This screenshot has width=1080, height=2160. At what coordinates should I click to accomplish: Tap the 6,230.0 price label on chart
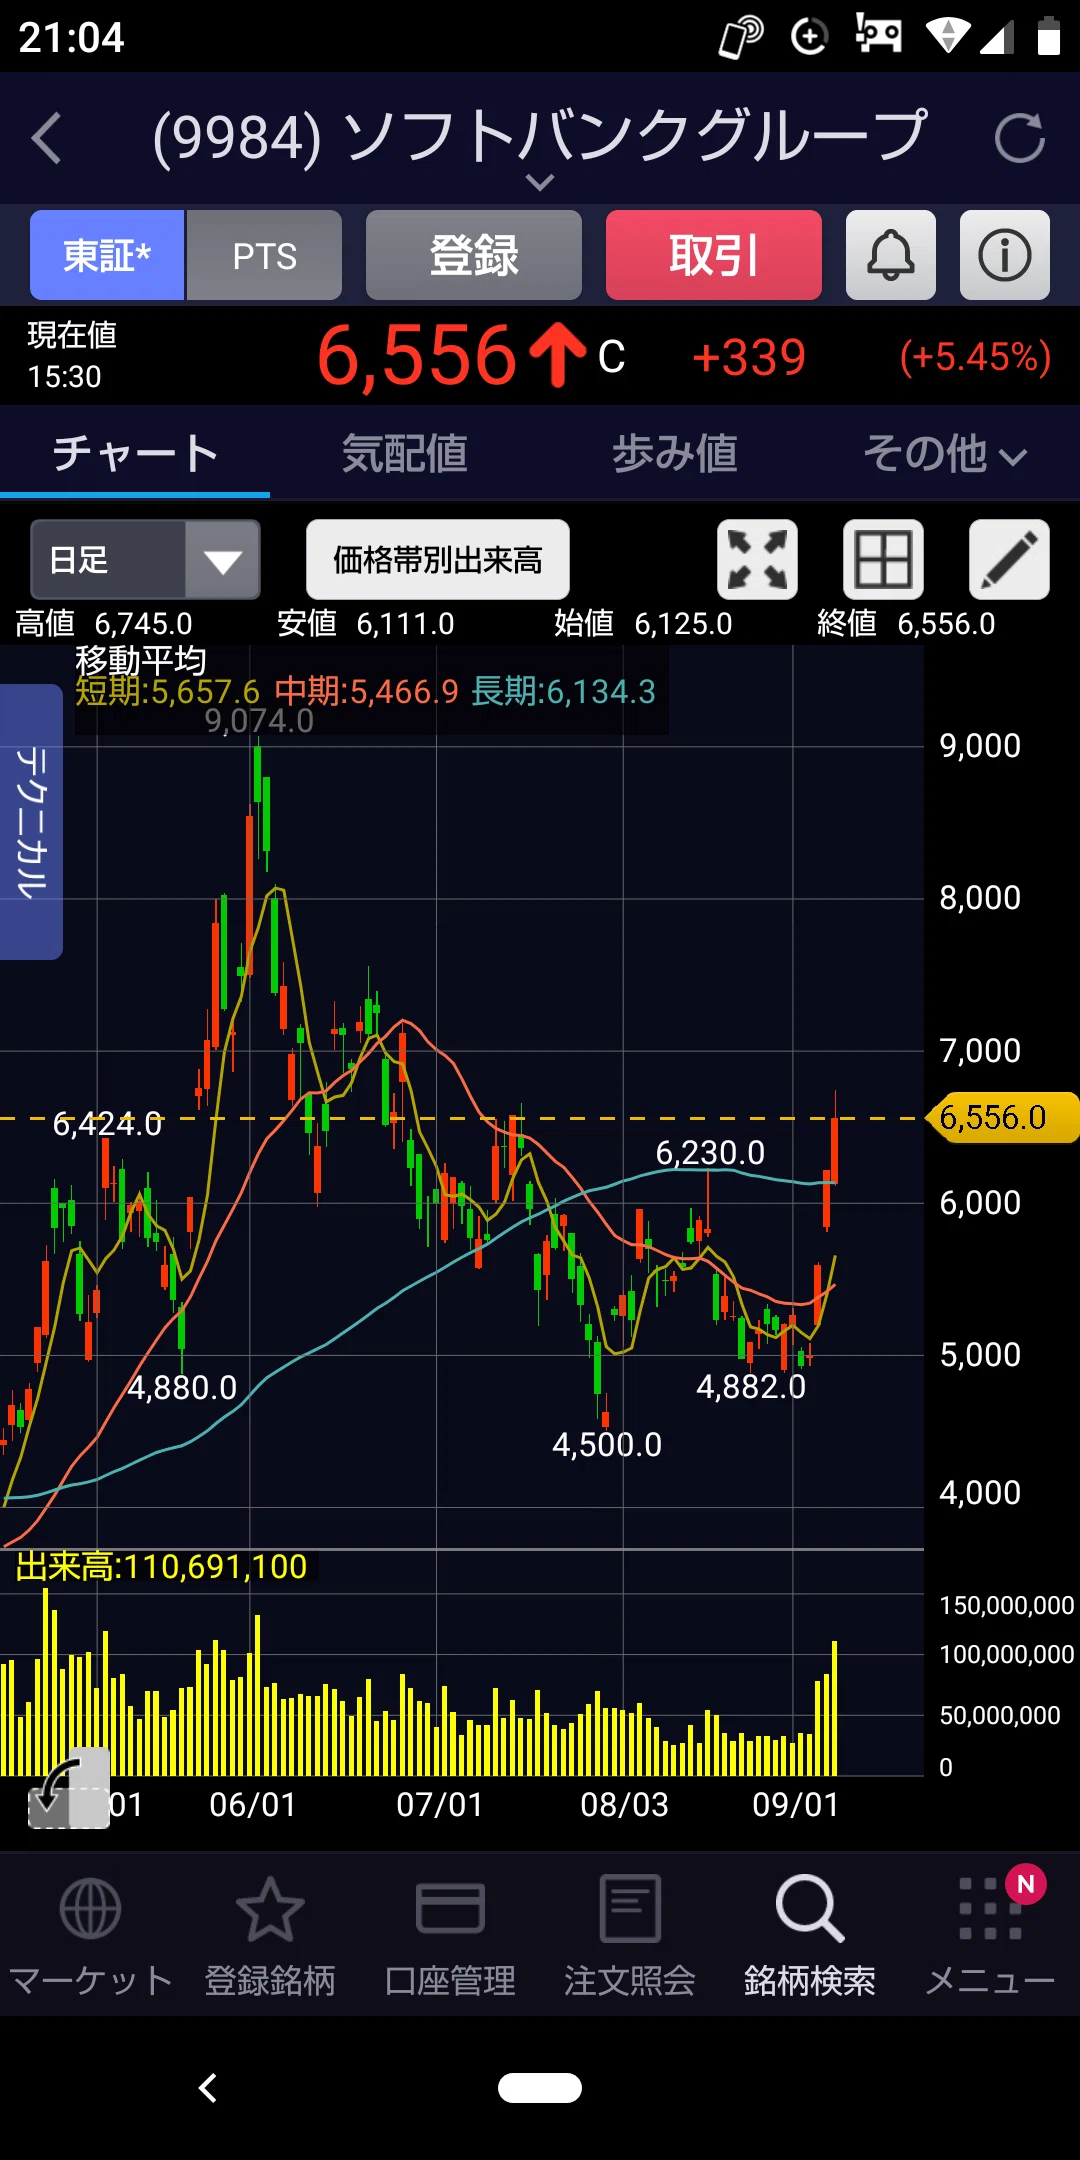[710, 1152]
